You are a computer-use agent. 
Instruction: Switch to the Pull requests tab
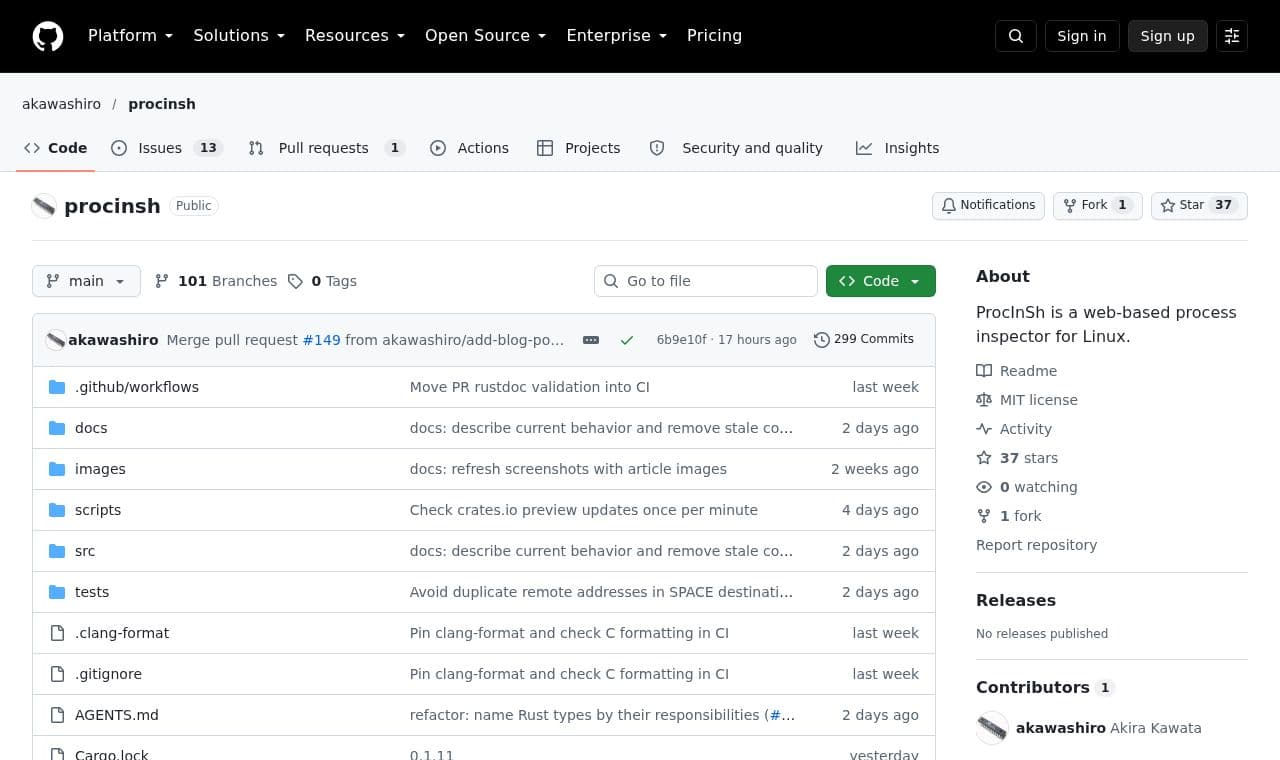[326, 148]
